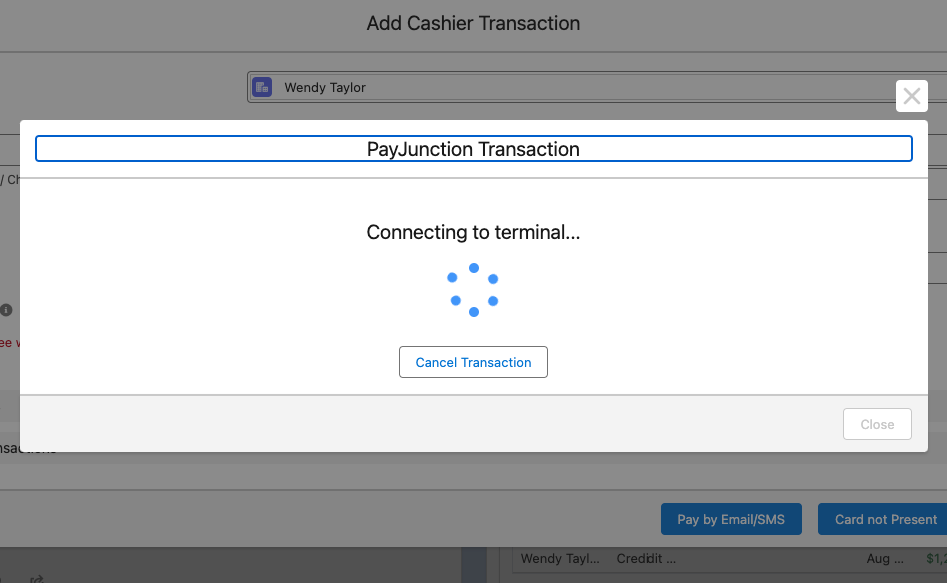Click the Aug date cell in bottom row
The width and height of the screenshot is (947, 583).
pyautogui.click(x=885, y=558)
